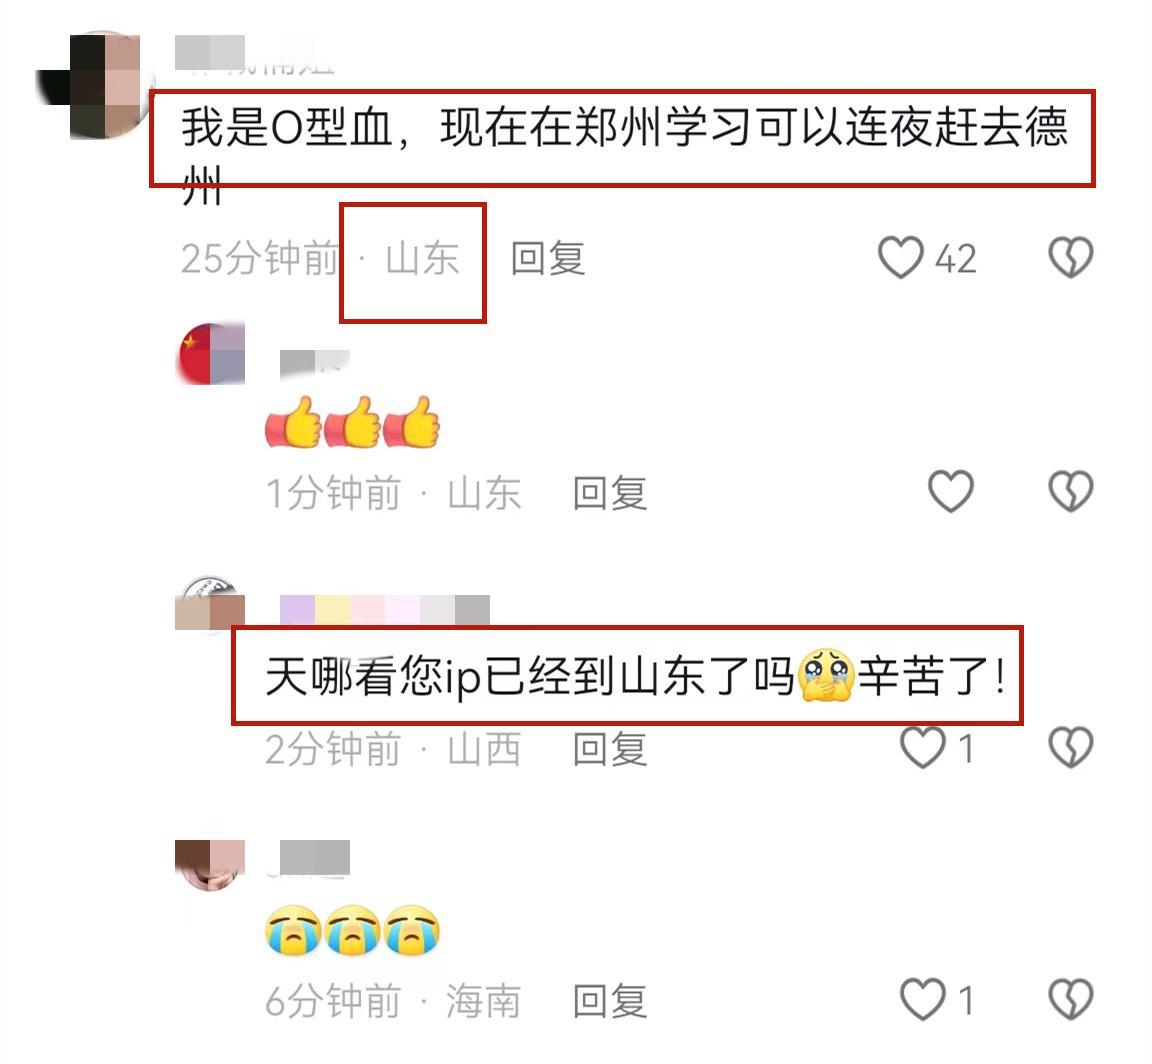Like the three thumbs-up emoji reply

951,492
